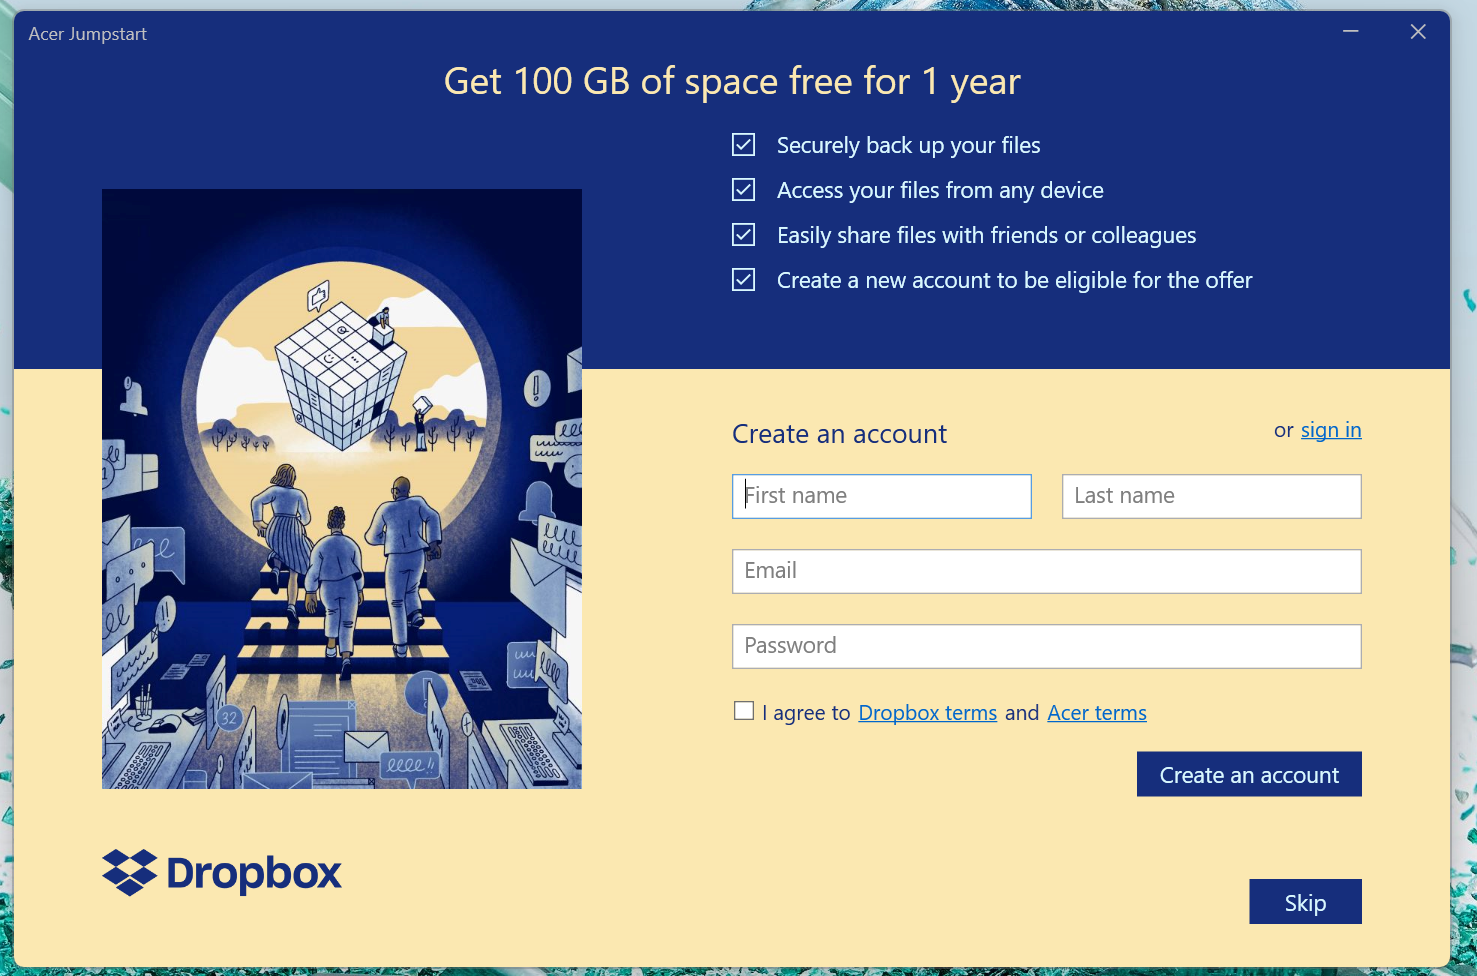The image size is (1477, 976).
Task: Focus the Last name field
Action: pyautogui.click(x=1212, y=496)
